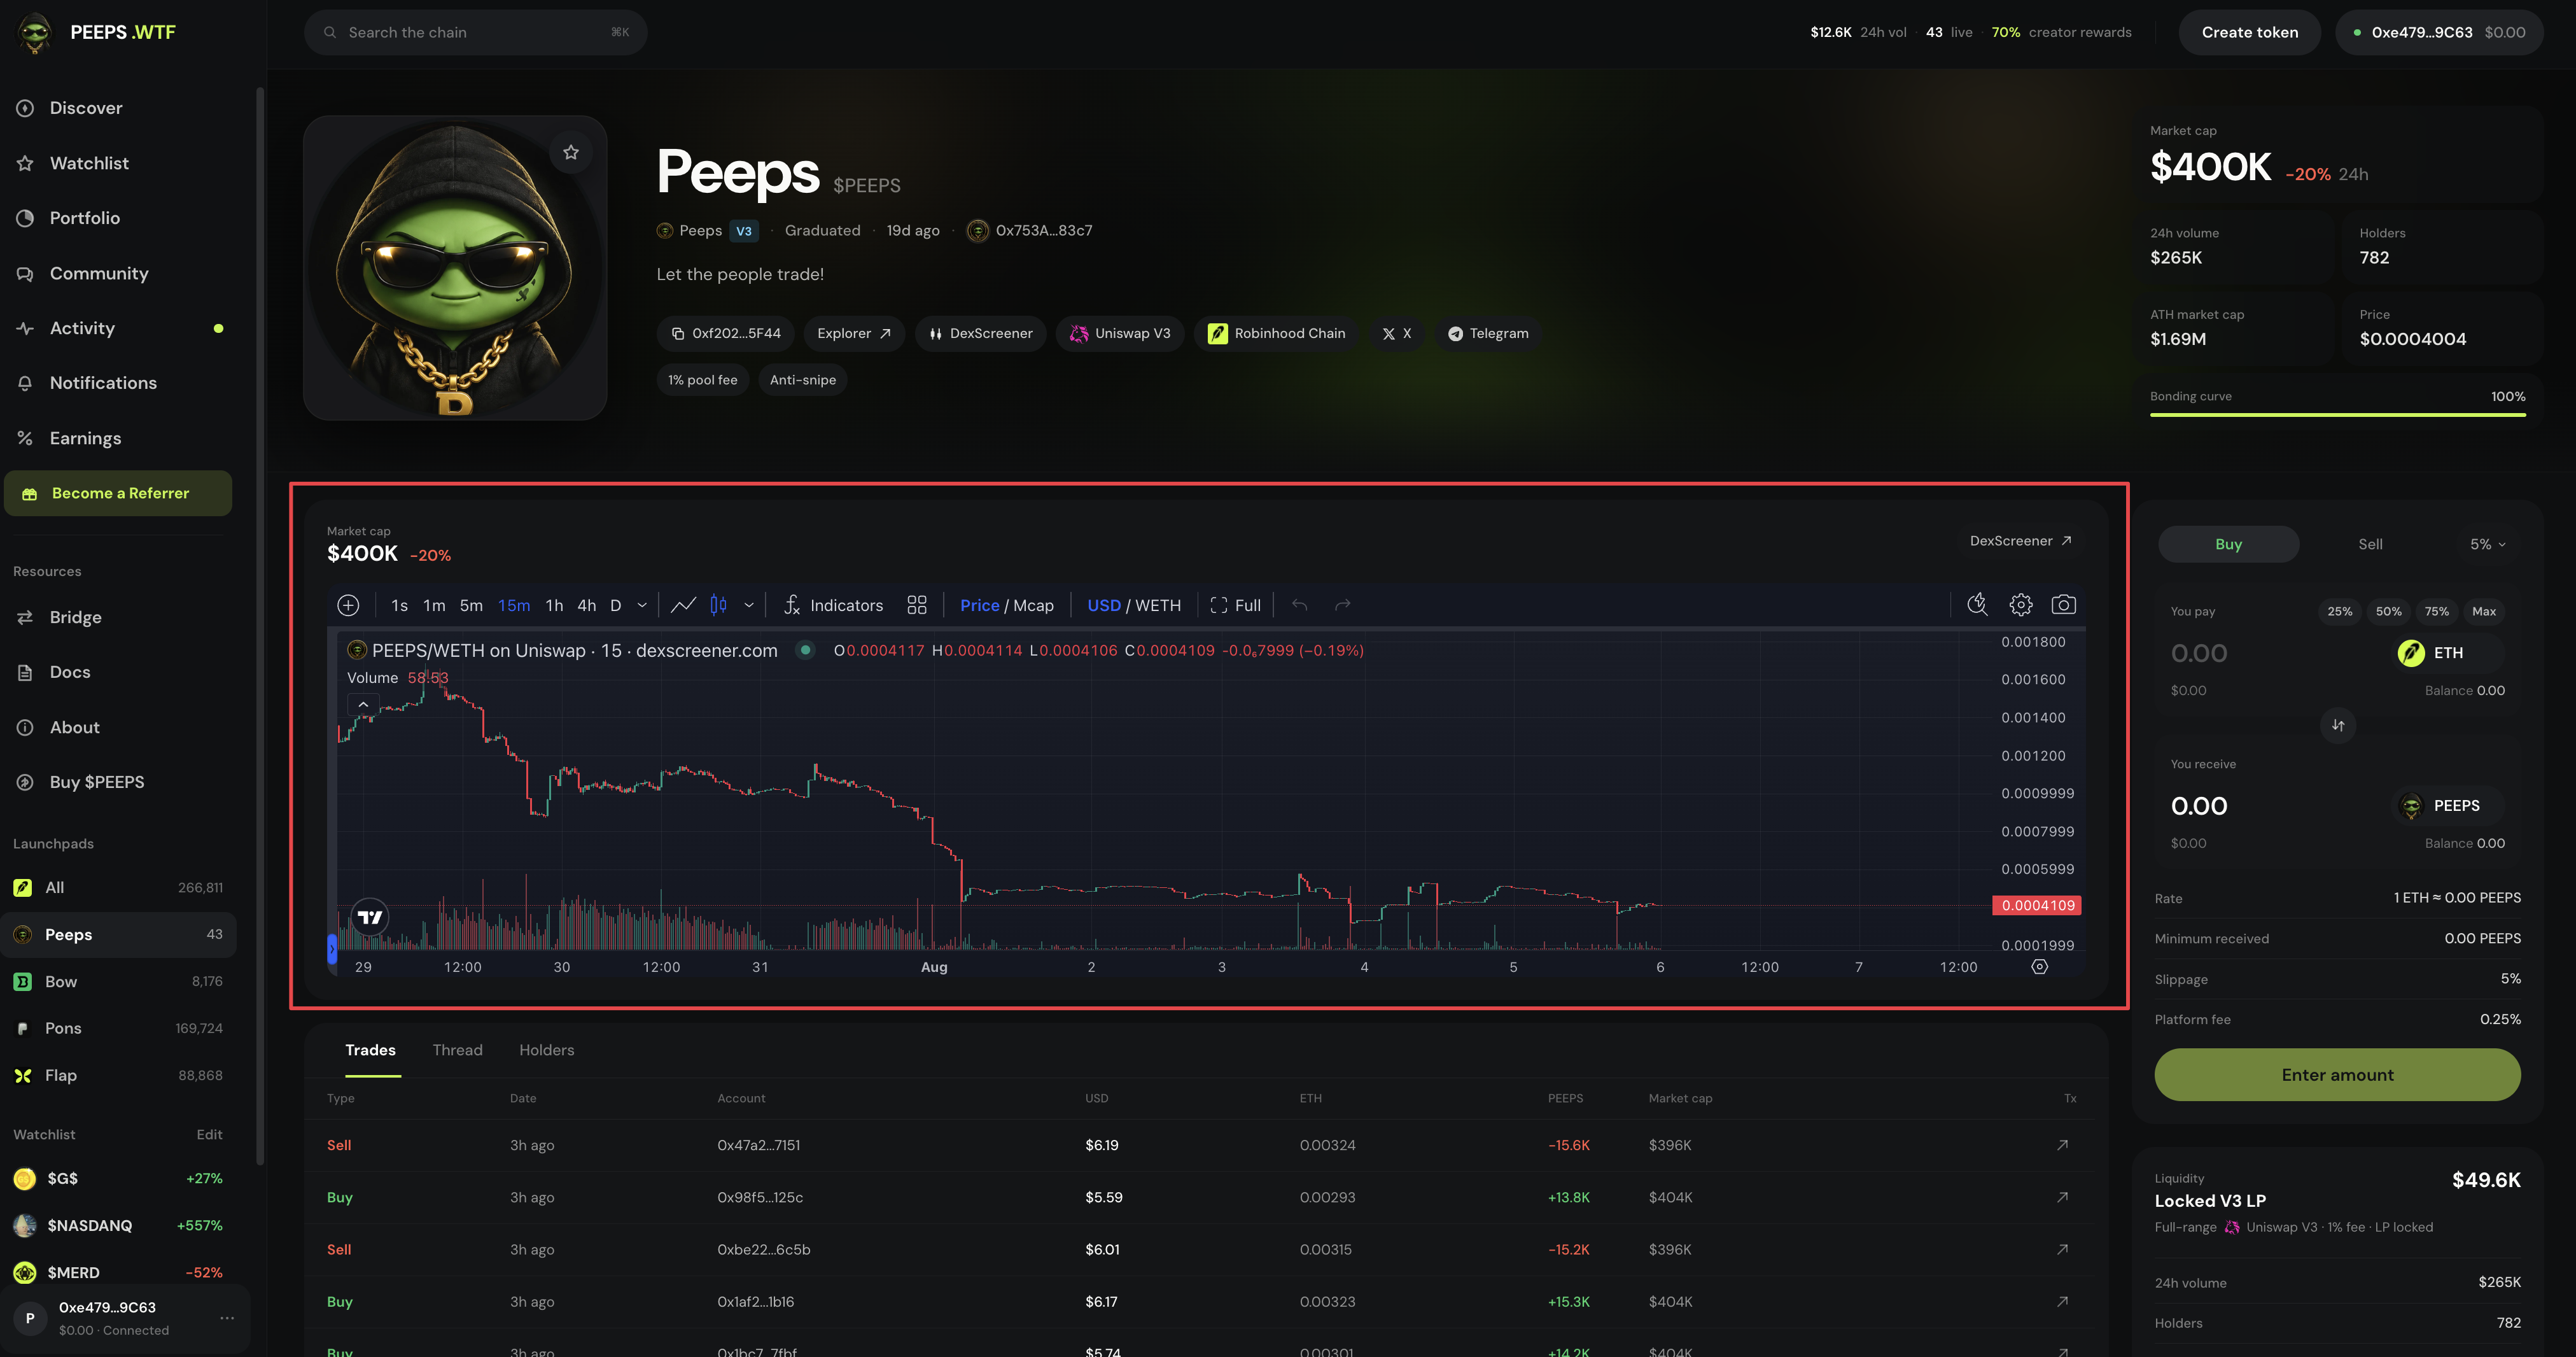Choose the 50% amount preset
Viewport: 2576px width, 1357px height.
[x=2388, y=611]
